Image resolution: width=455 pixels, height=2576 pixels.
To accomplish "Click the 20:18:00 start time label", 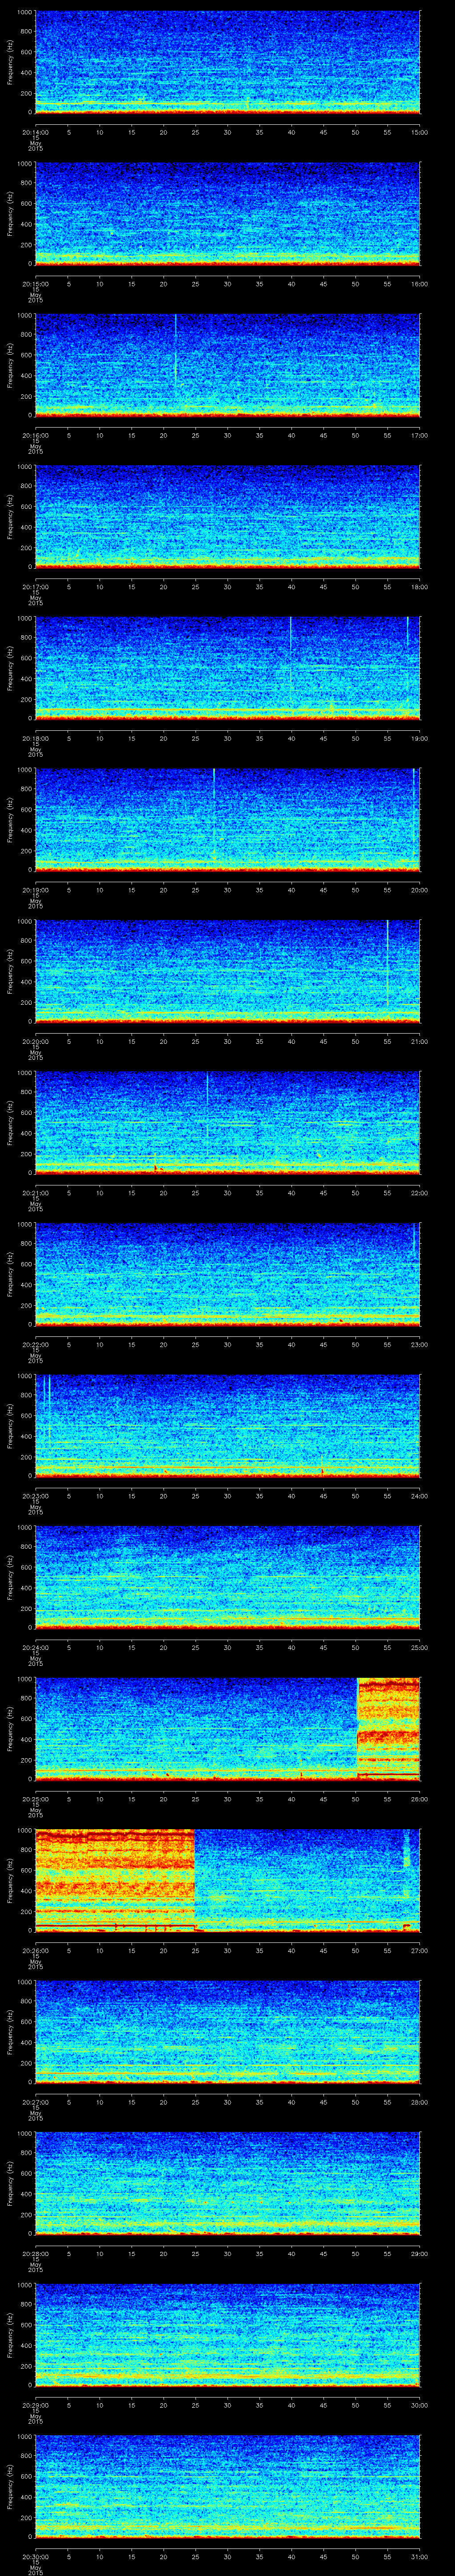I will [x=36, y=738].
